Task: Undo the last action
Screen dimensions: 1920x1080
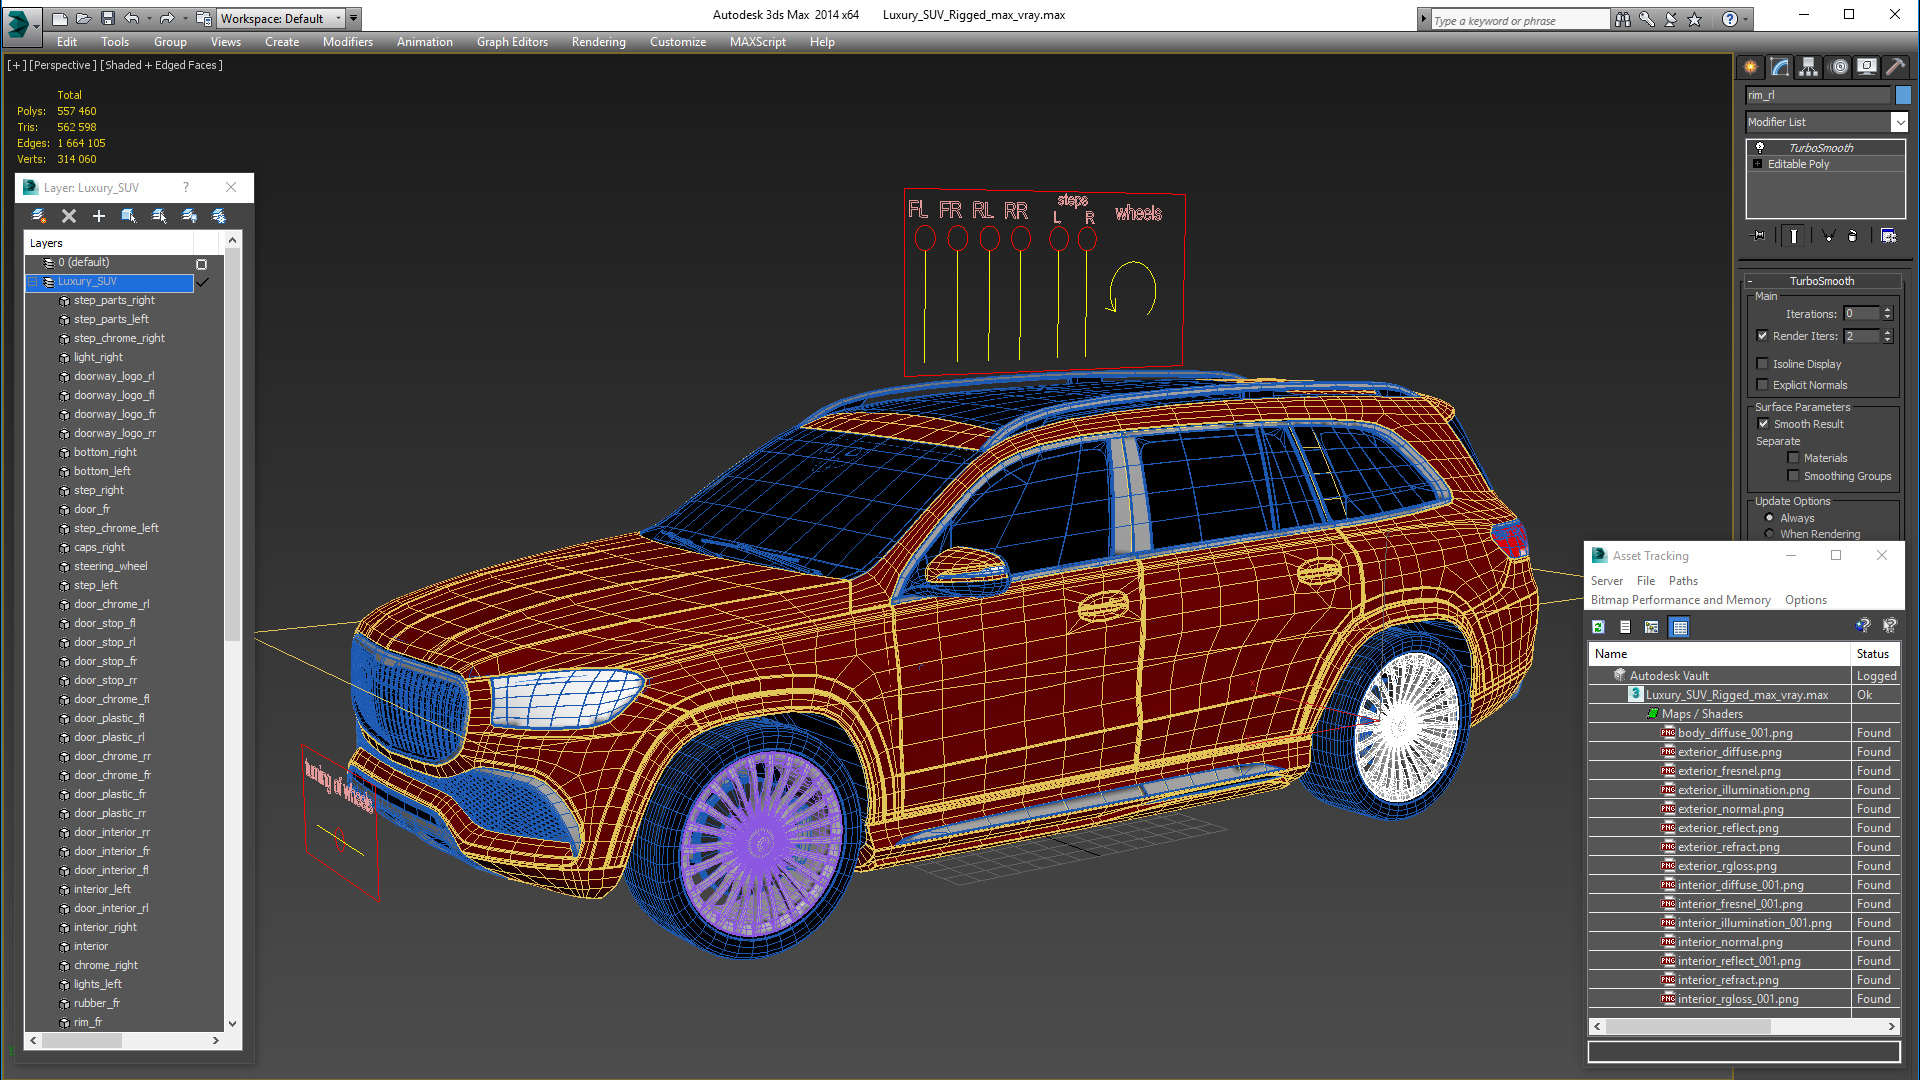Action: click(x=131, y=18)
